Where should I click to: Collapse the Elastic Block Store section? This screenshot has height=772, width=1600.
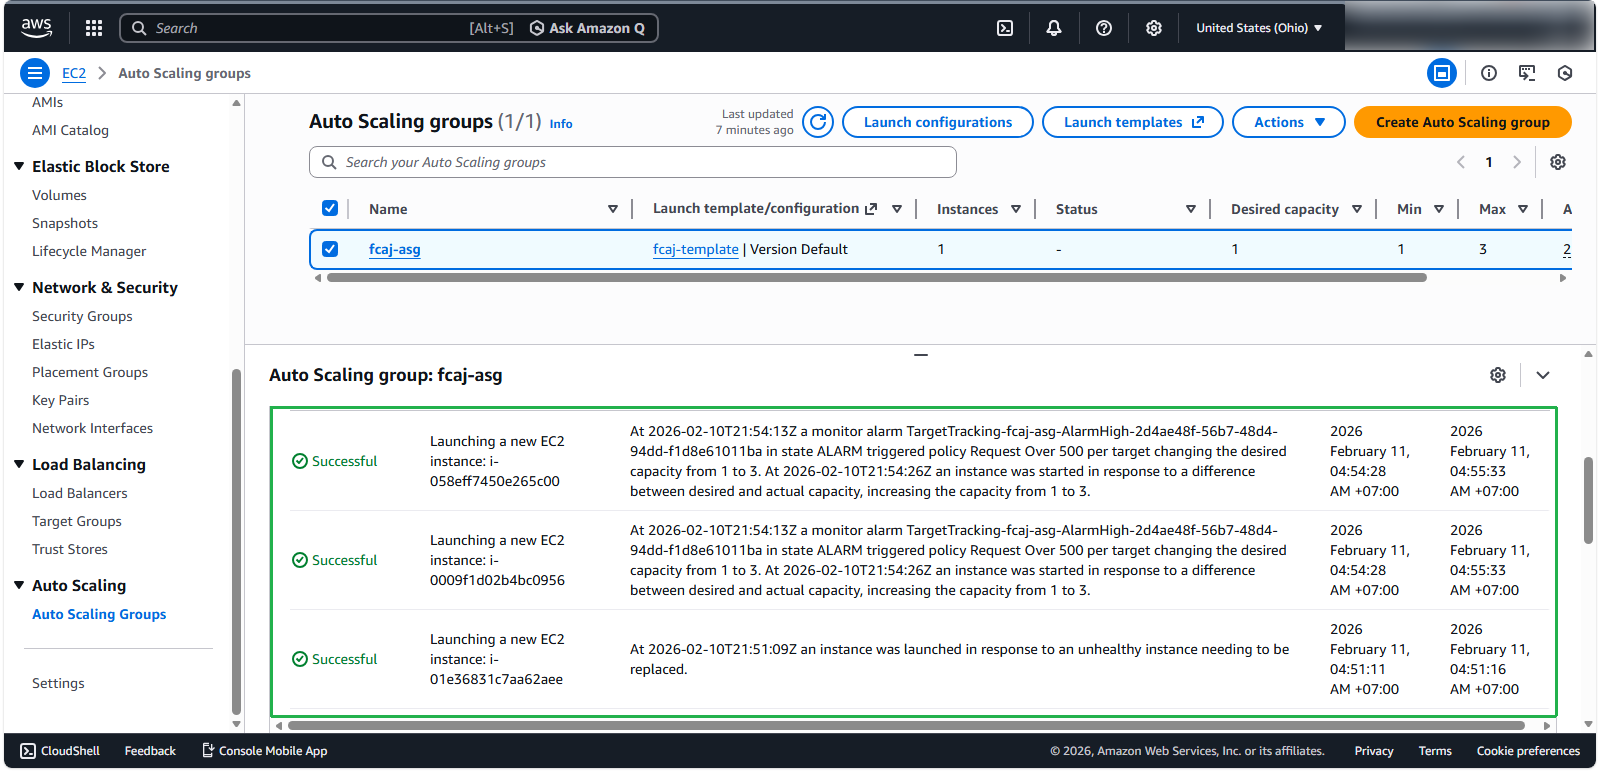click(19, 166)
